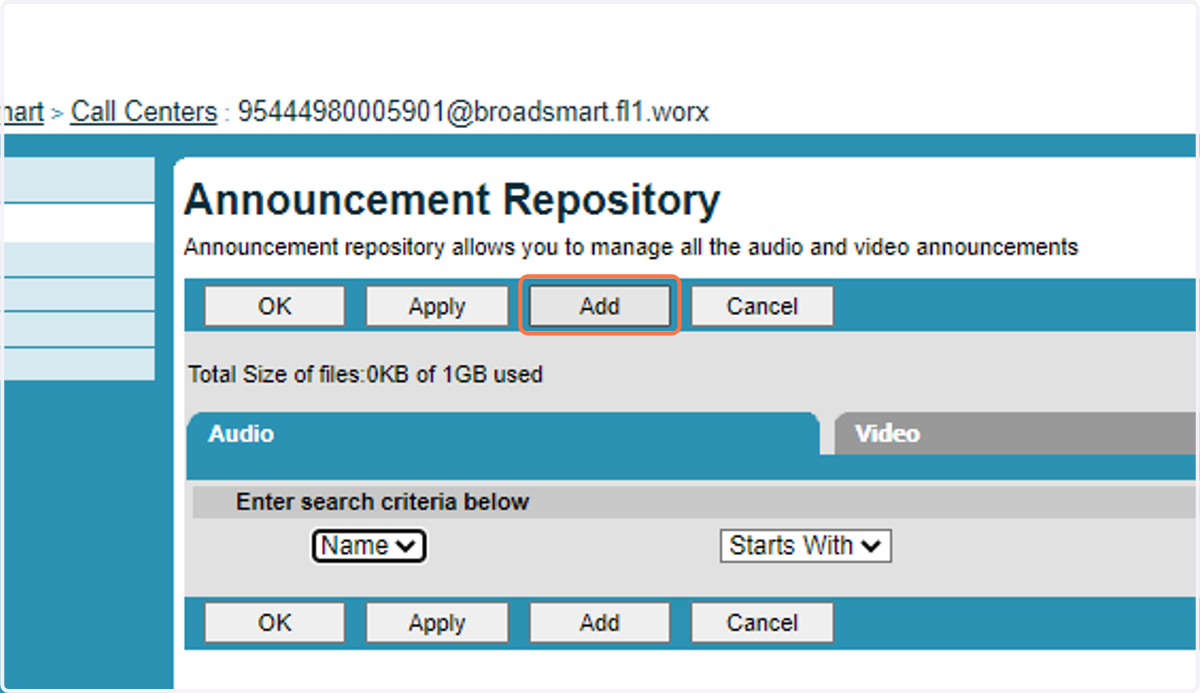Open the Name search criteria dropdown
Screen dimensions: 1200x693
pyautogui.click(x=369, y=546)
